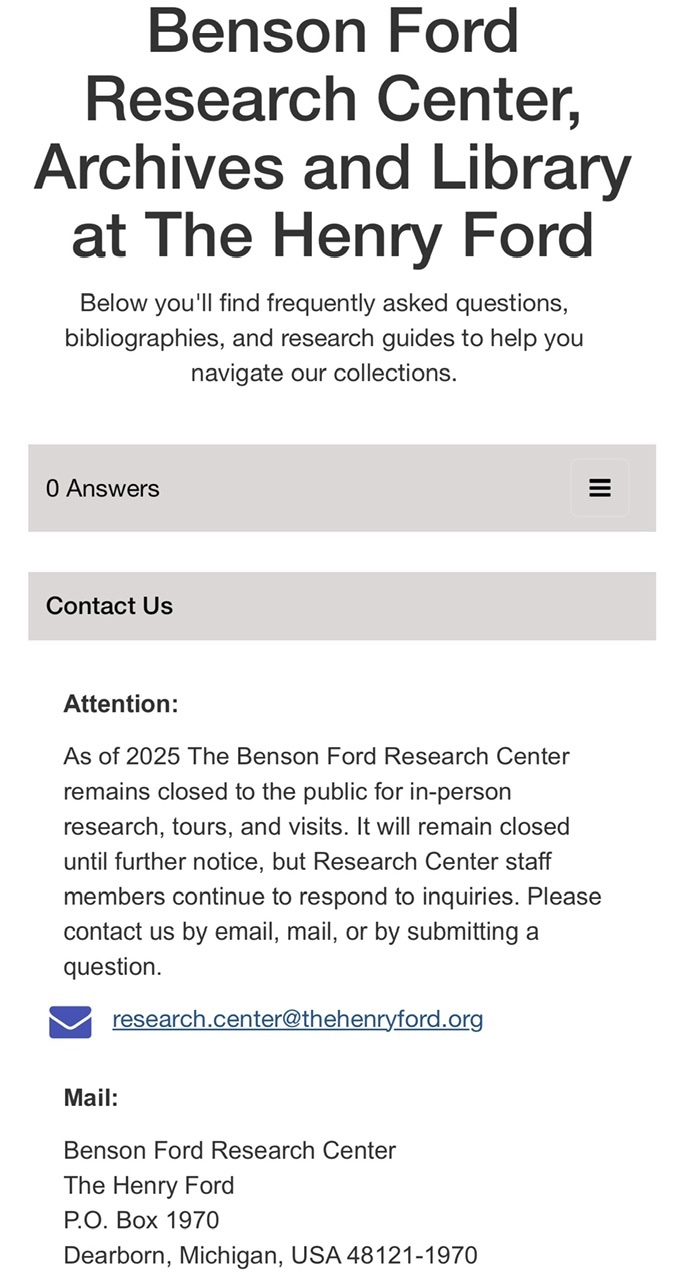
Task: Open the hamburger menu beside 0 Answers
Action: 599,488
